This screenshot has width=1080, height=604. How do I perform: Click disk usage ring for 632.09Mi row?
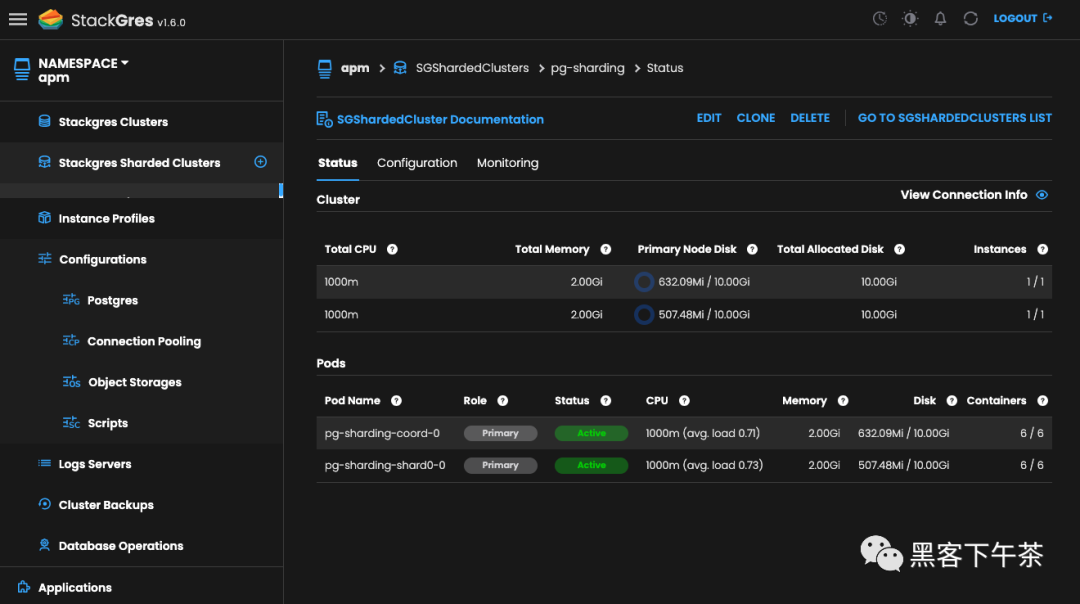[x=644, y=282]
